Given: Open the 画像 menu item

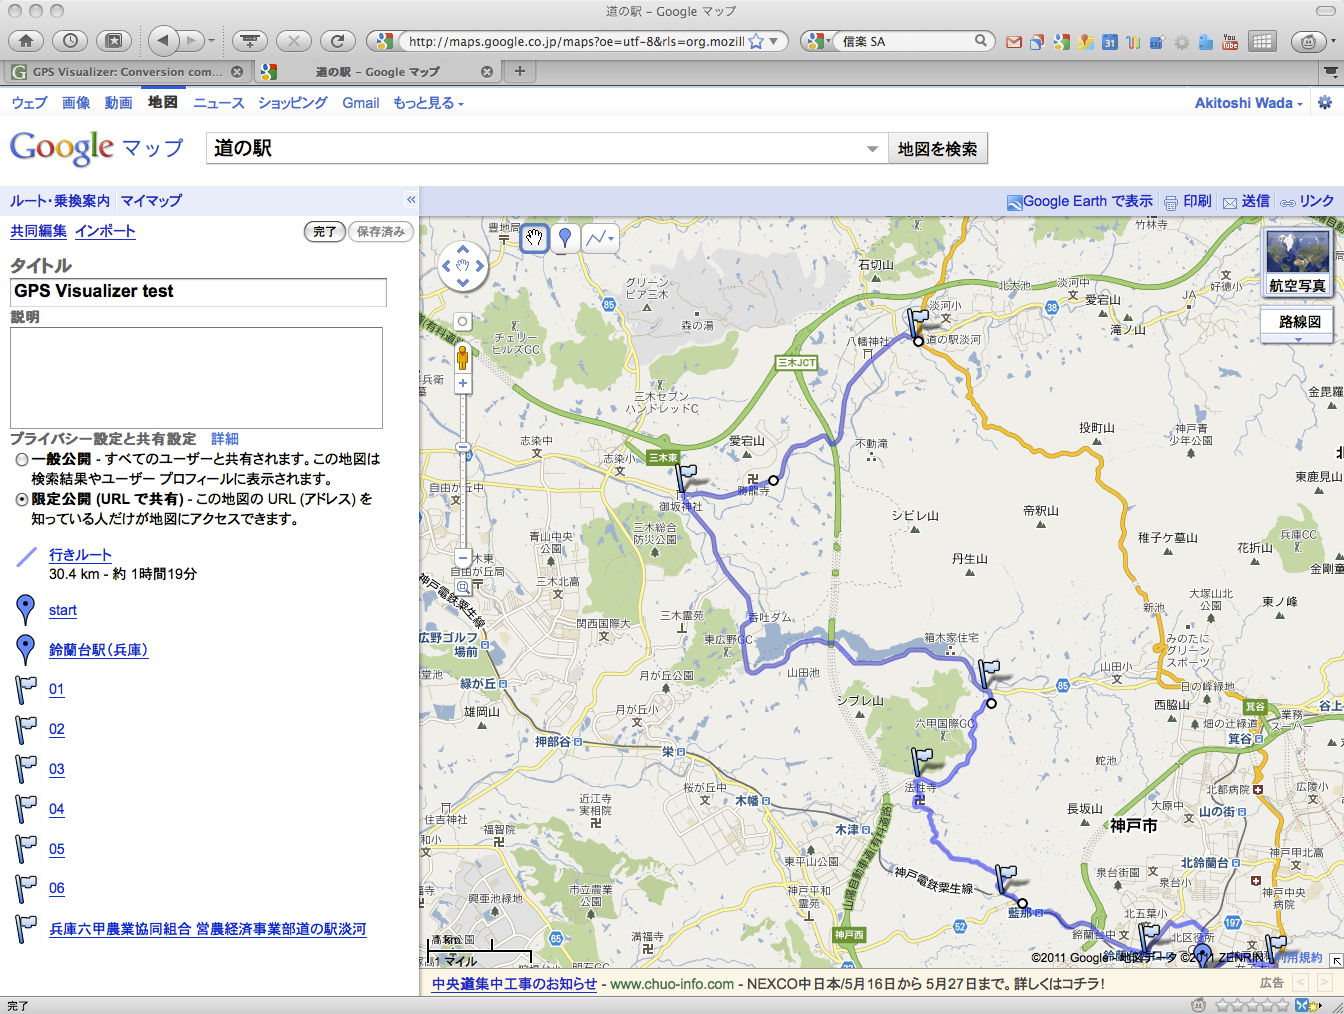Looking at the screenshot, I should pyautogui.click(x=76, y=103).
